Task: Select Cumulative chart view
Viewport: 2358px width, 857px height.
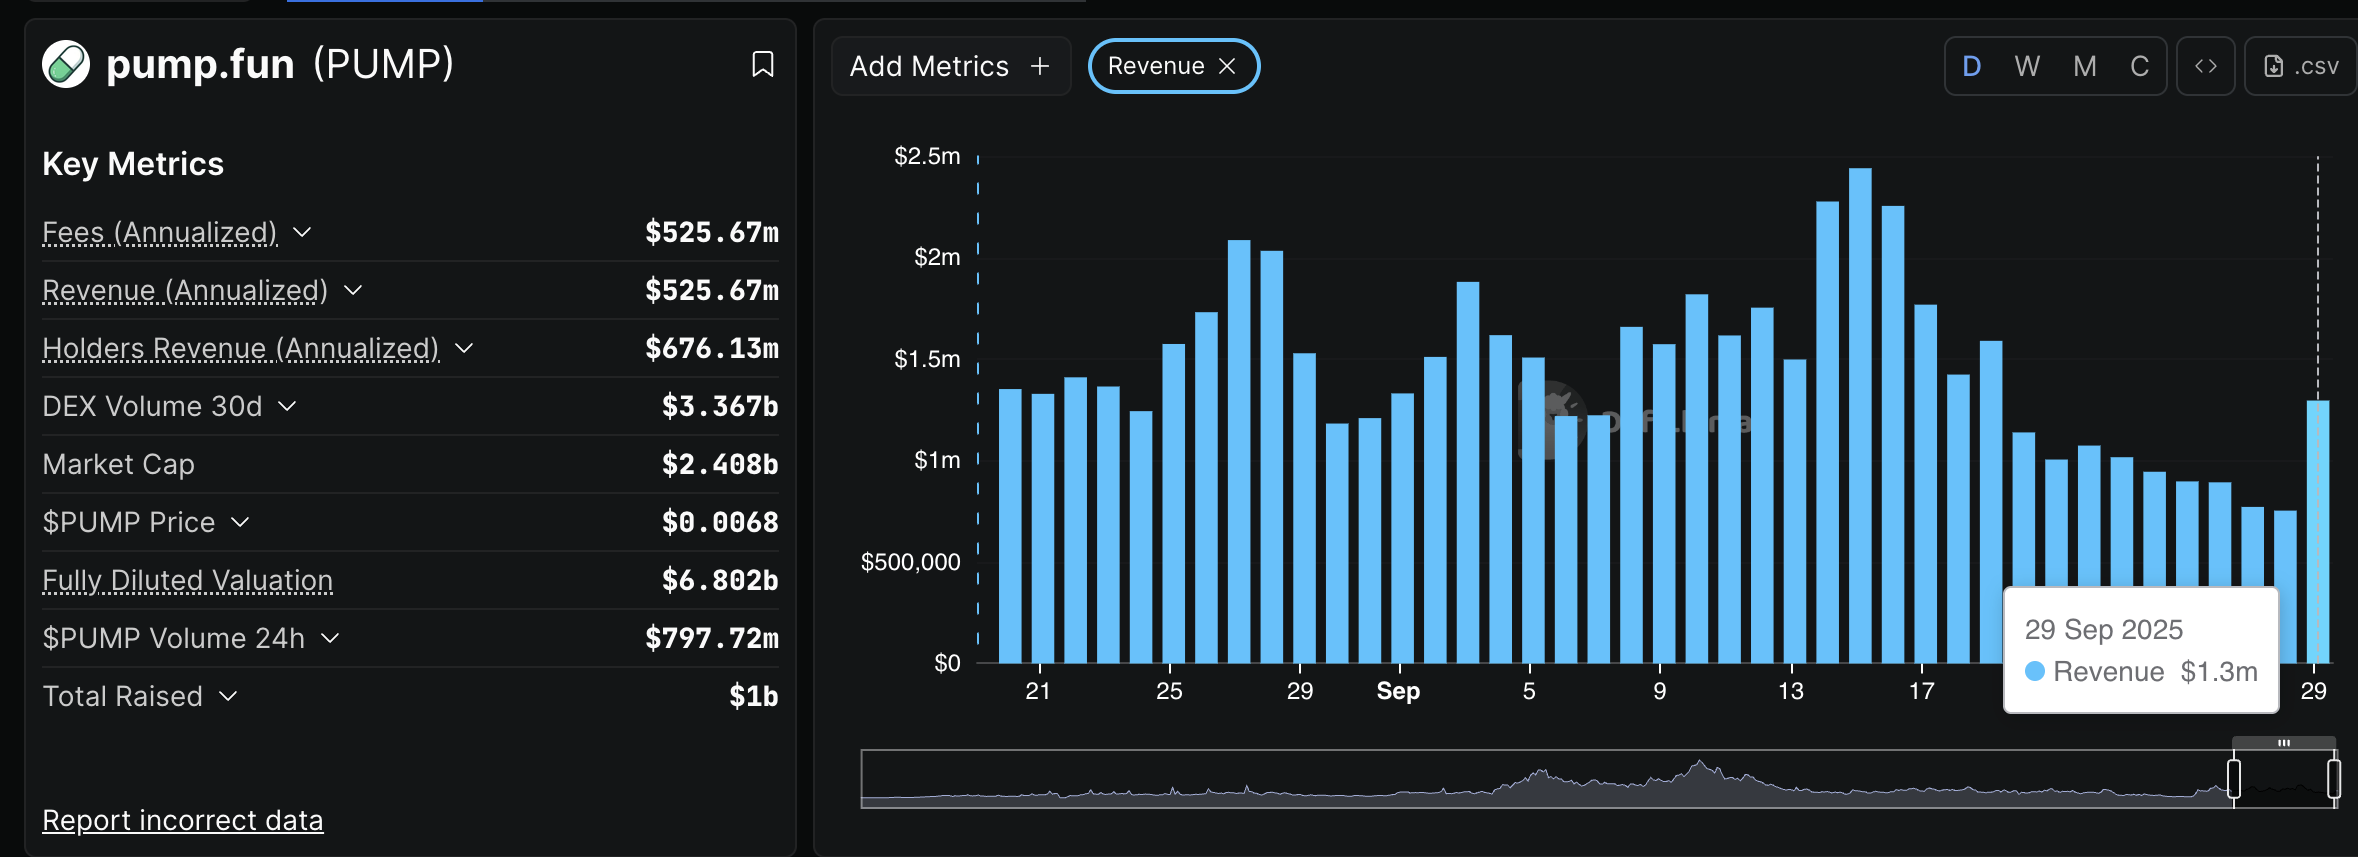Action: pos(2139,66)
